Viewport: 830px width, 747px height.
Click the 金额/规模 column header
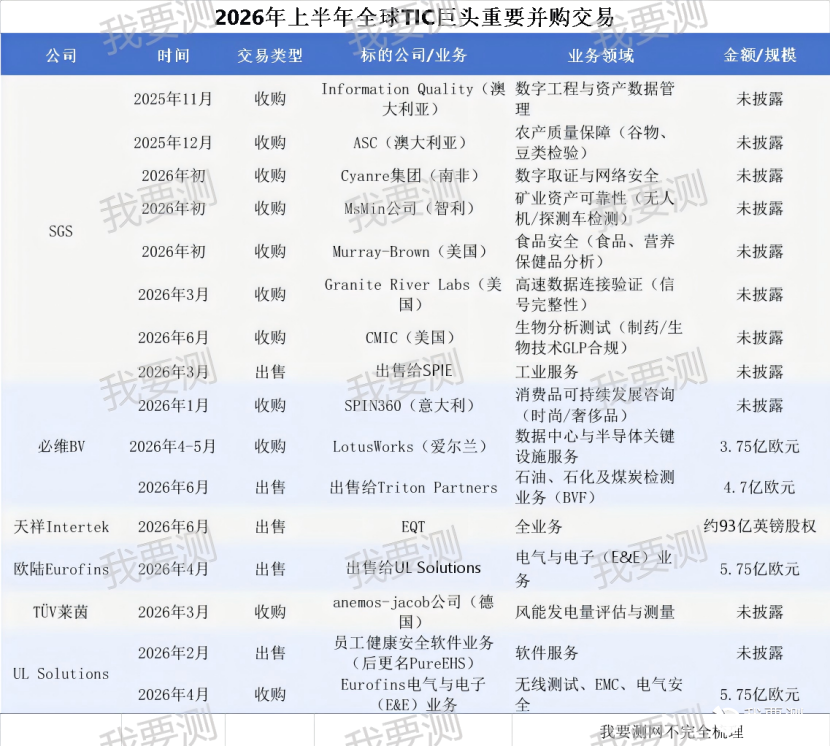pyautogui.click(x=760, y=55)
